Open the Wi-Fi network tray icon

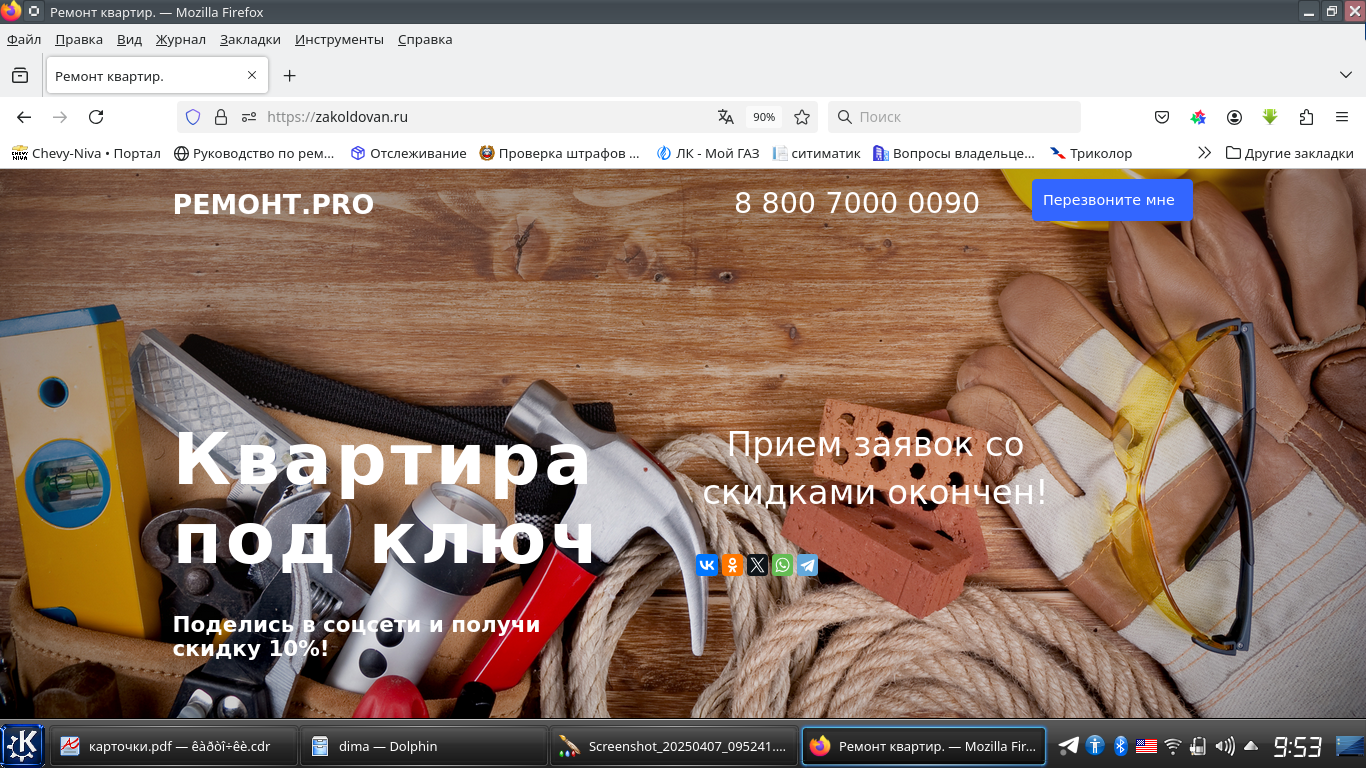(x=1173, y=746)
